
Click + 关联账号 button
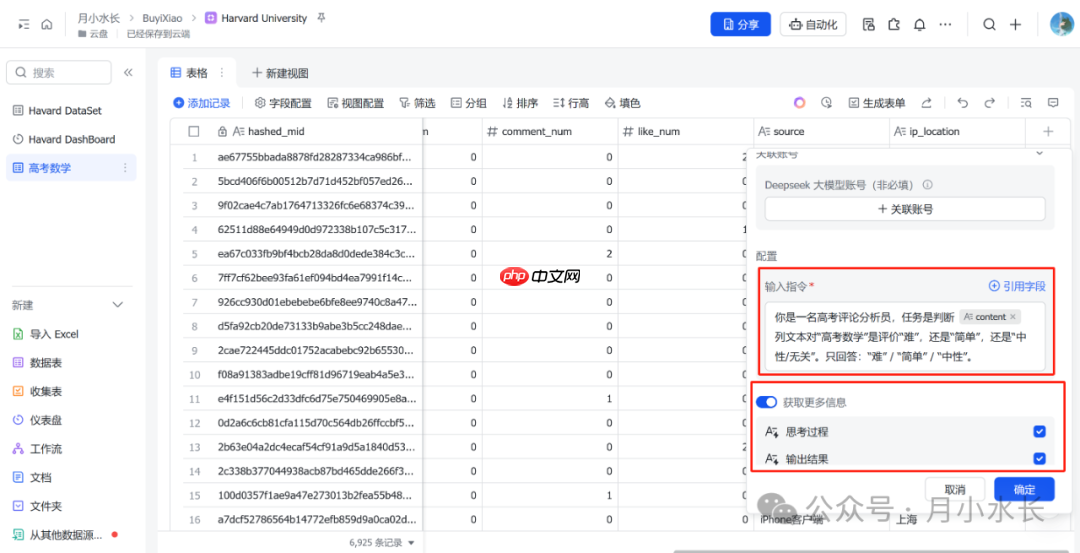tap(905, 209)
